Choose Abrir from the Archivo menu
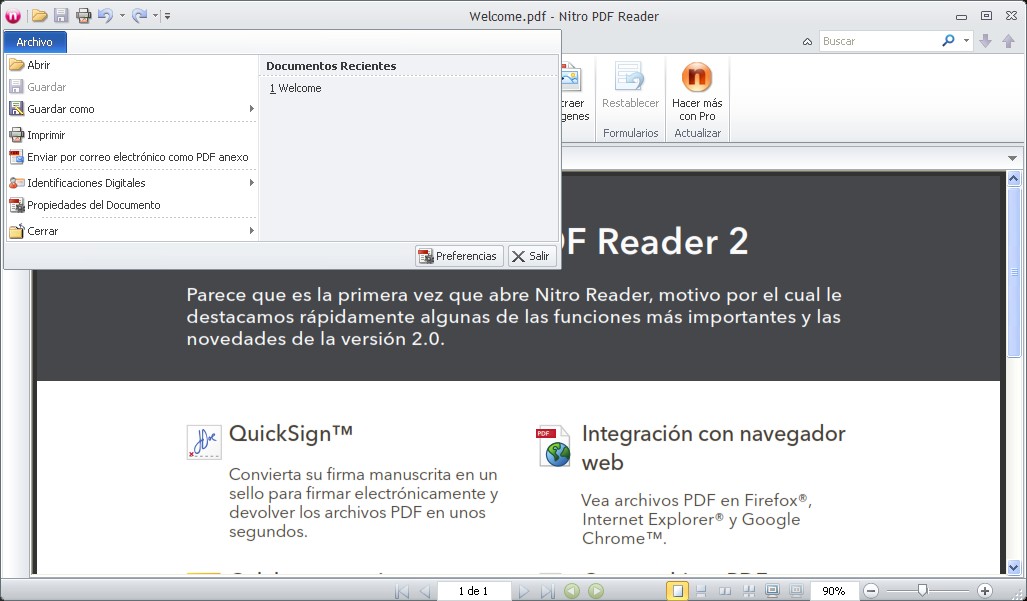The height and width of the screenshot is (601, 1027). coord(132,65)
